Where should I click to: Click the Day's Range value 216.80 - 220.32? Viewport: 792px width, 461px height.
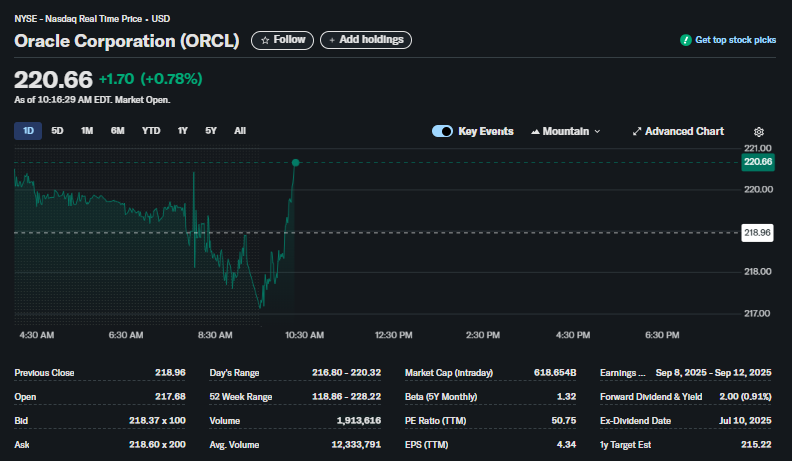pyautogui.click(x=346, y=373)
